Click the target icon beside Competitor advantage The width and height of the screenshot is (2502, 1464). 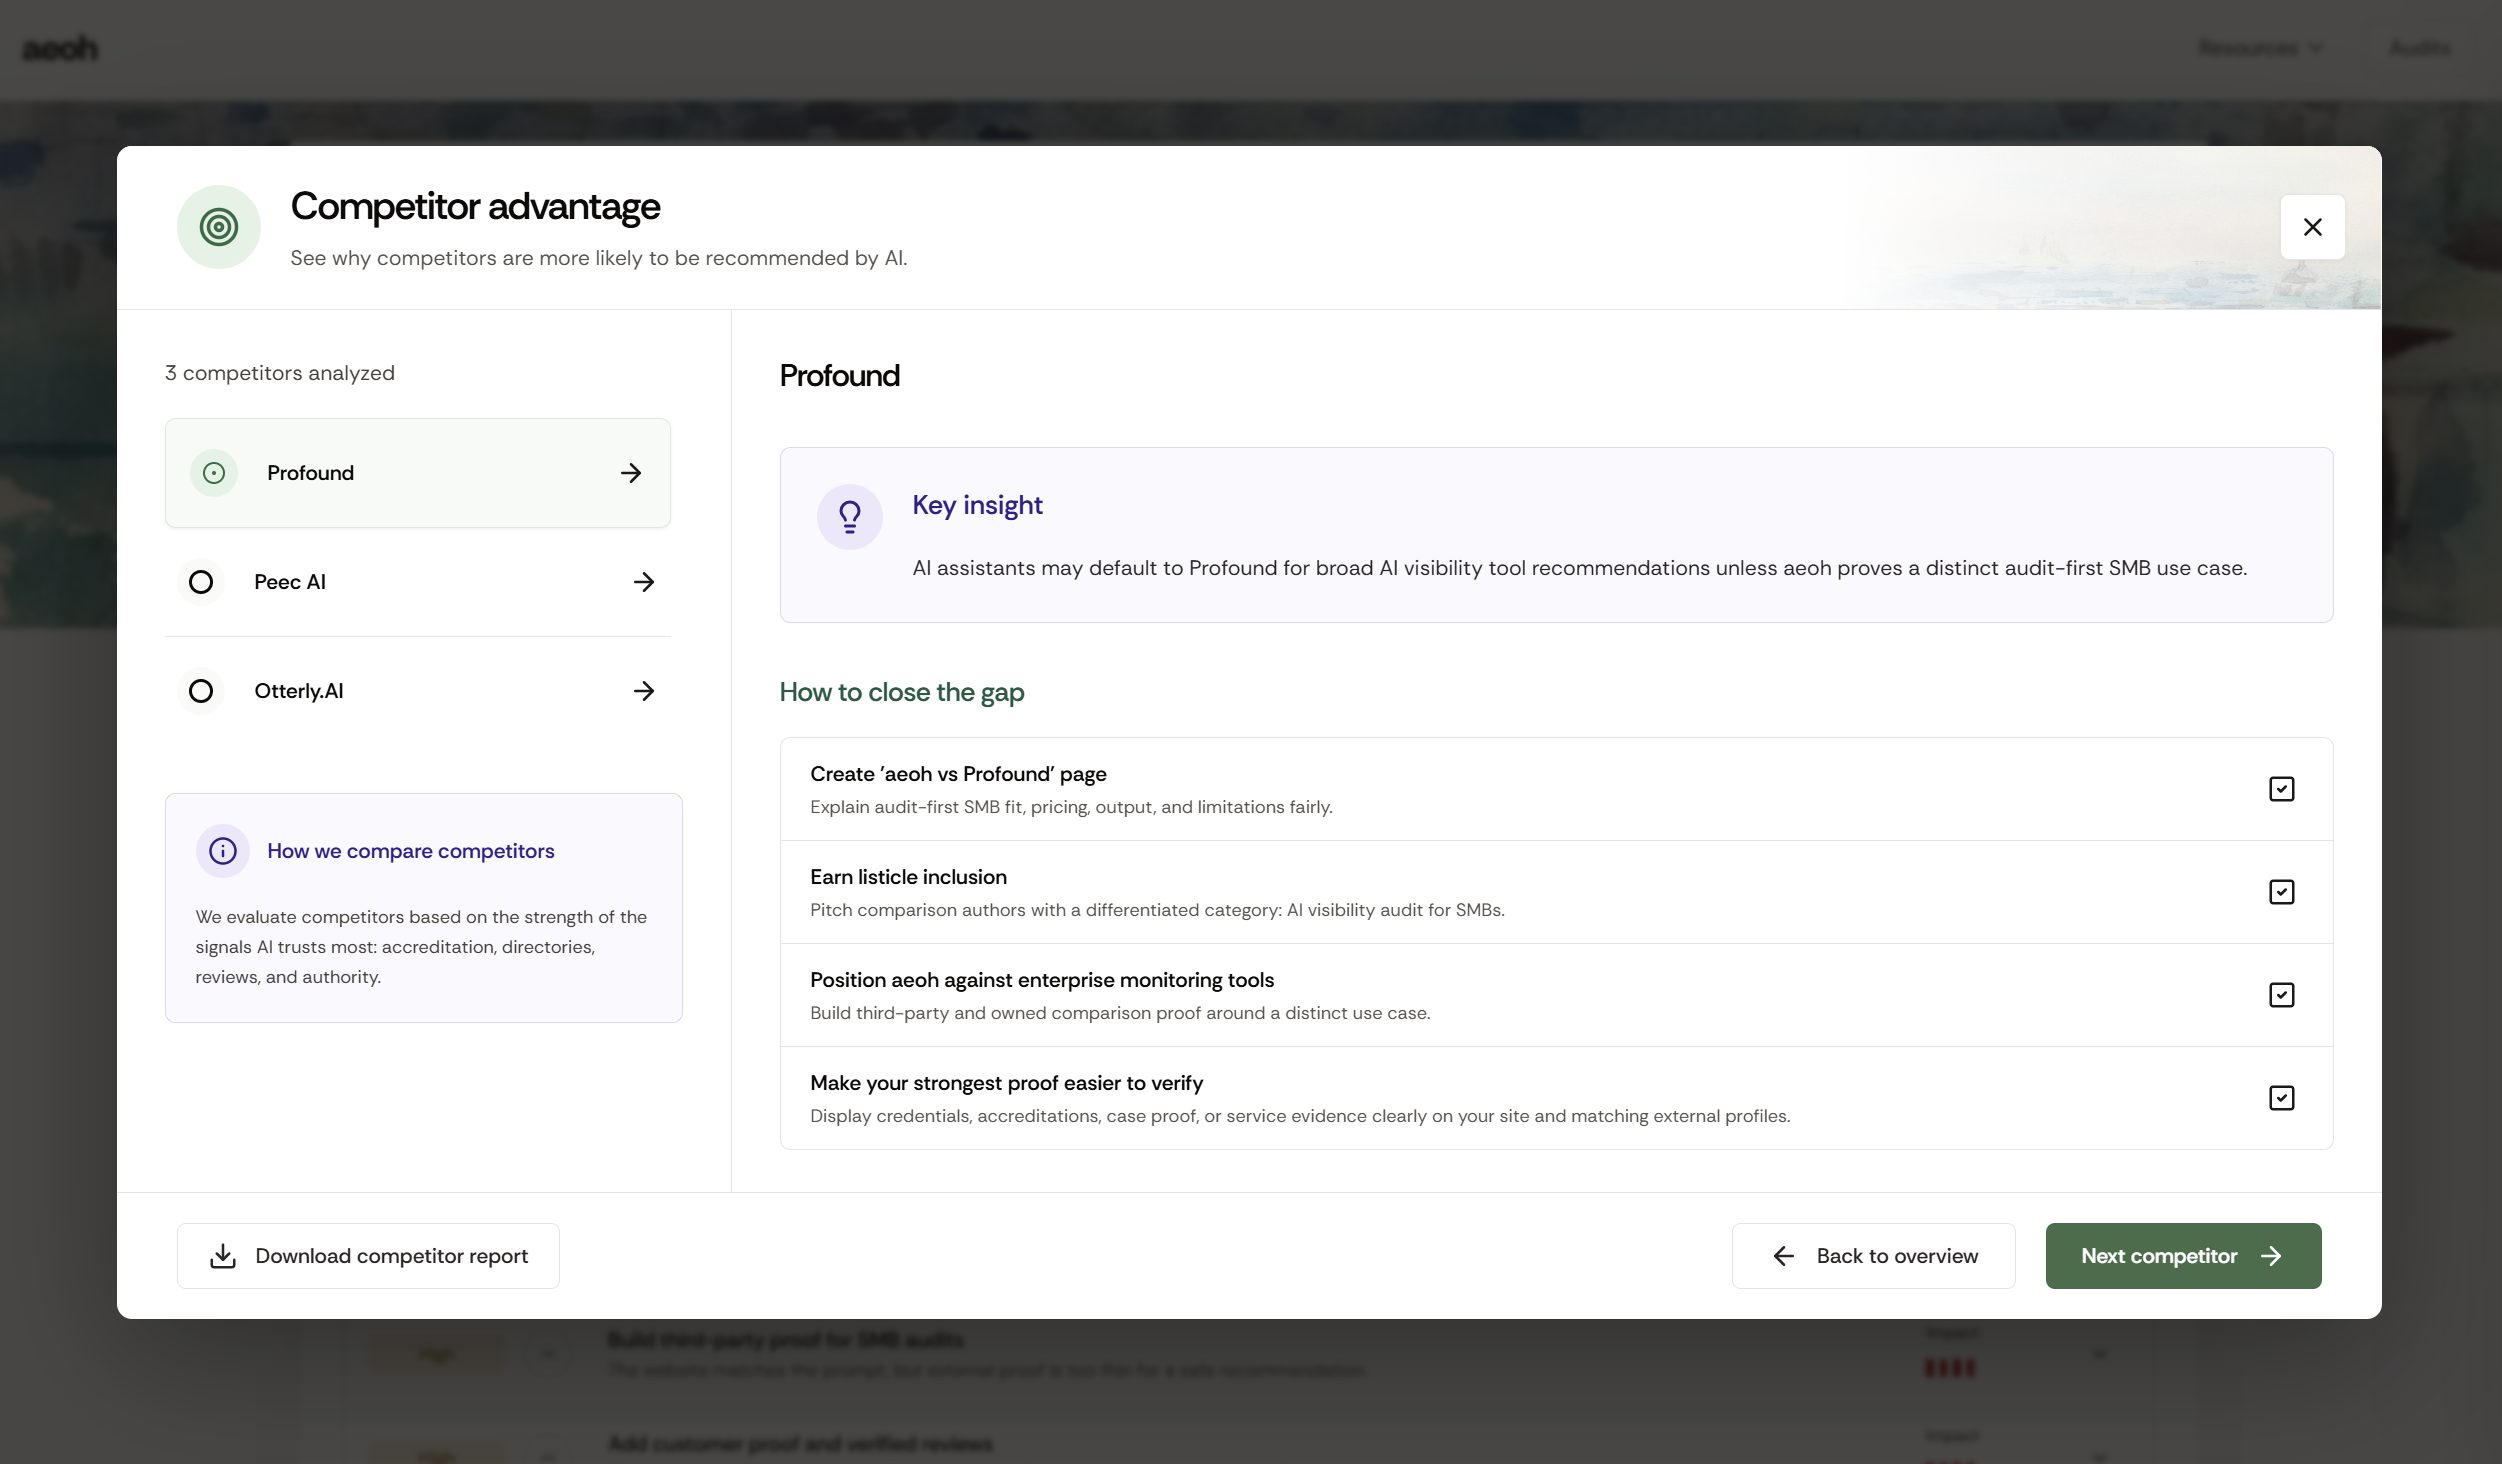pyautogui.click(x=219, y=227)
